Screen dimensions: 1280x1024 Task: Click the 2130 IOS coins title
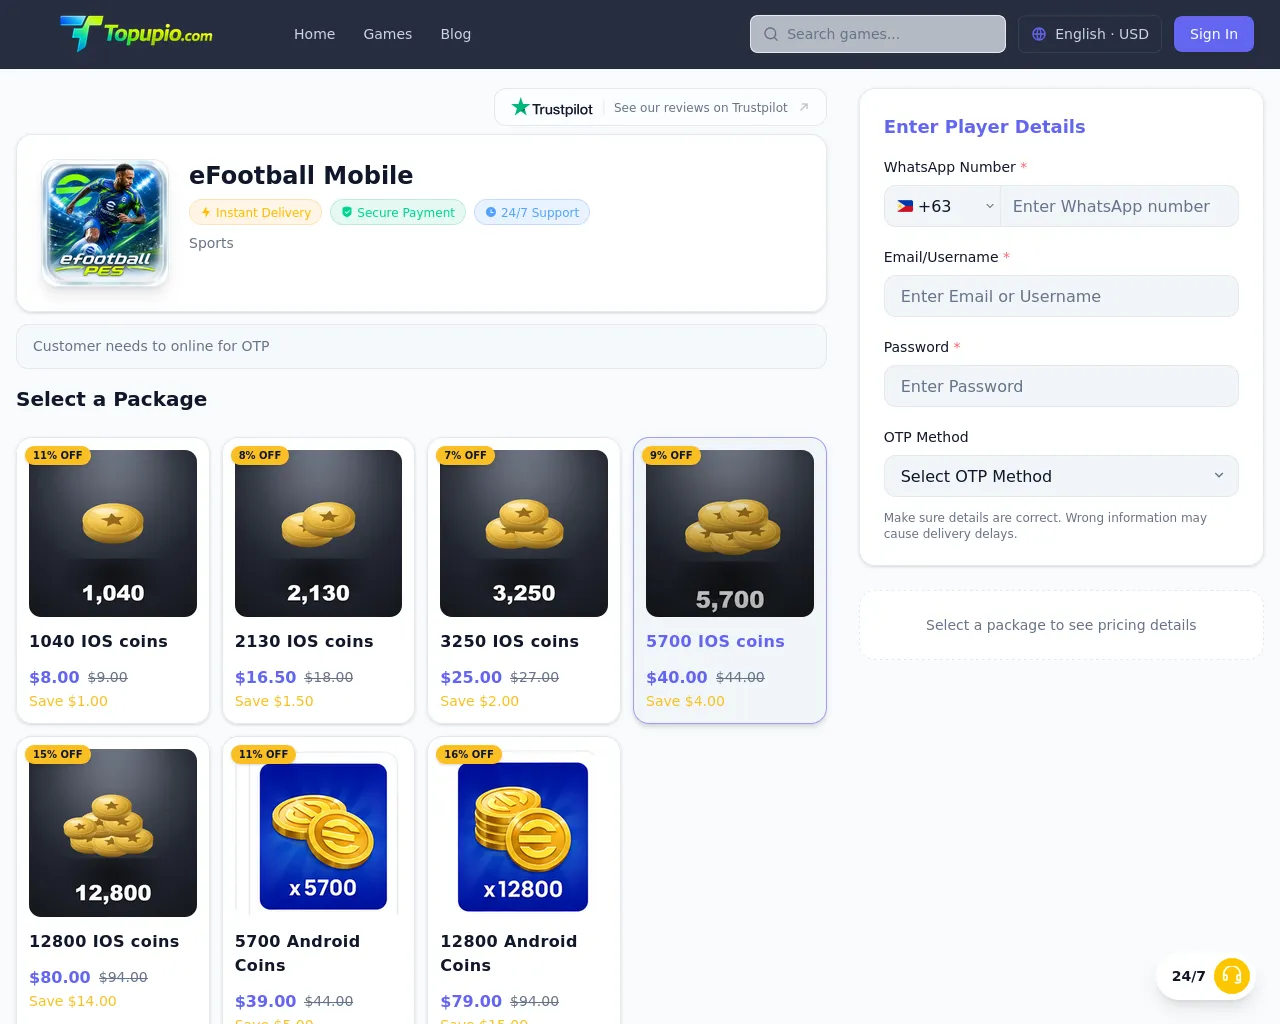tap(304, 641)
